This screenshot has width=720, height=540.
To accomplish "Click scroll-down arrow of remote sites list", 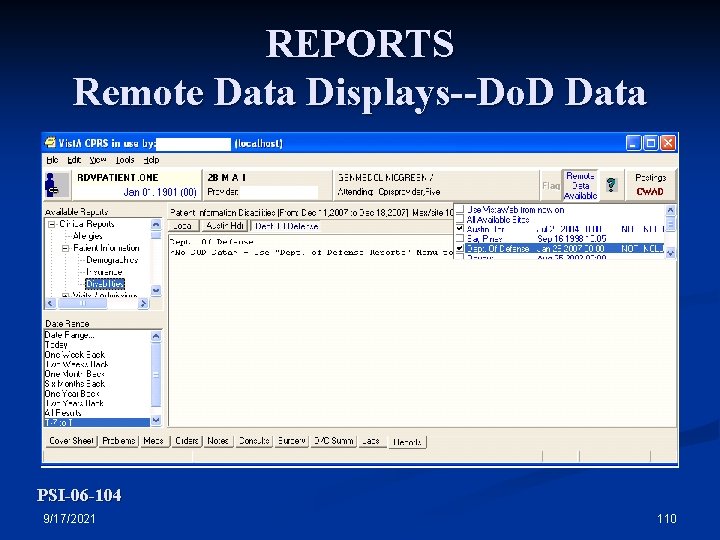I will click(670, 253).
